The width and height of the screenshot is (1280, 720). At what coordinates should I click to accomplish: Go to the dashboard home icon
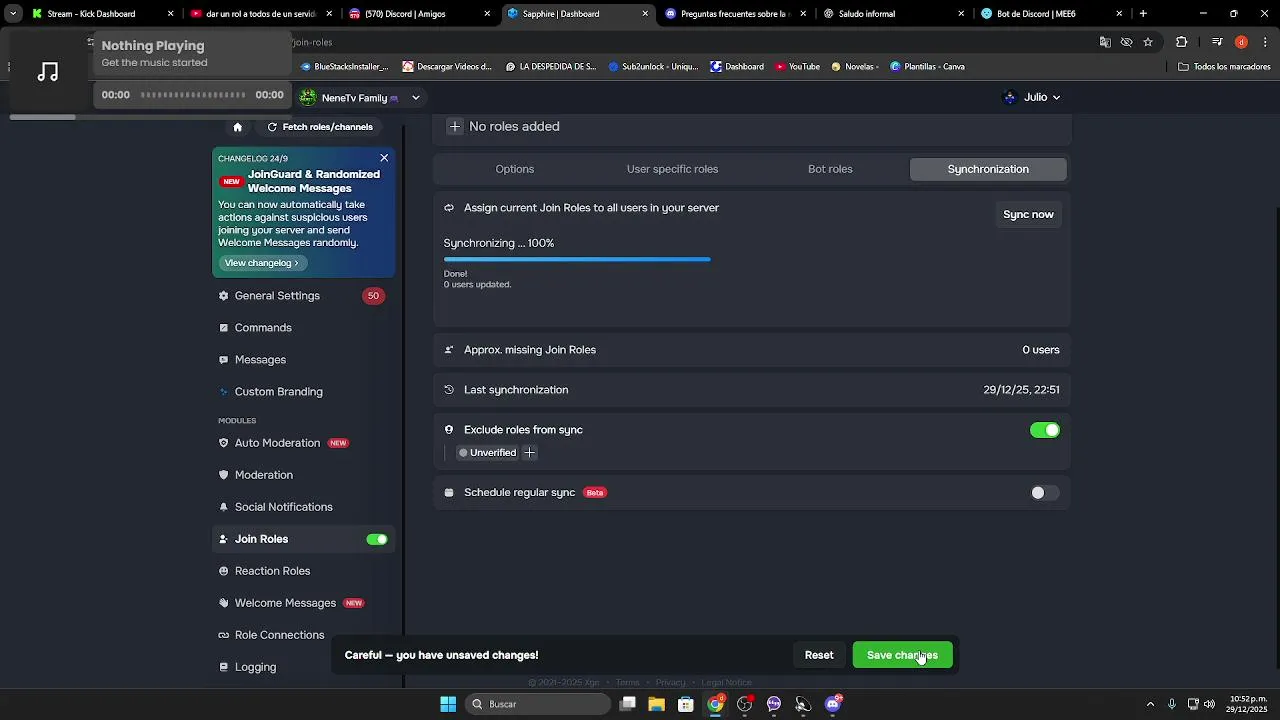click(237, 127)
